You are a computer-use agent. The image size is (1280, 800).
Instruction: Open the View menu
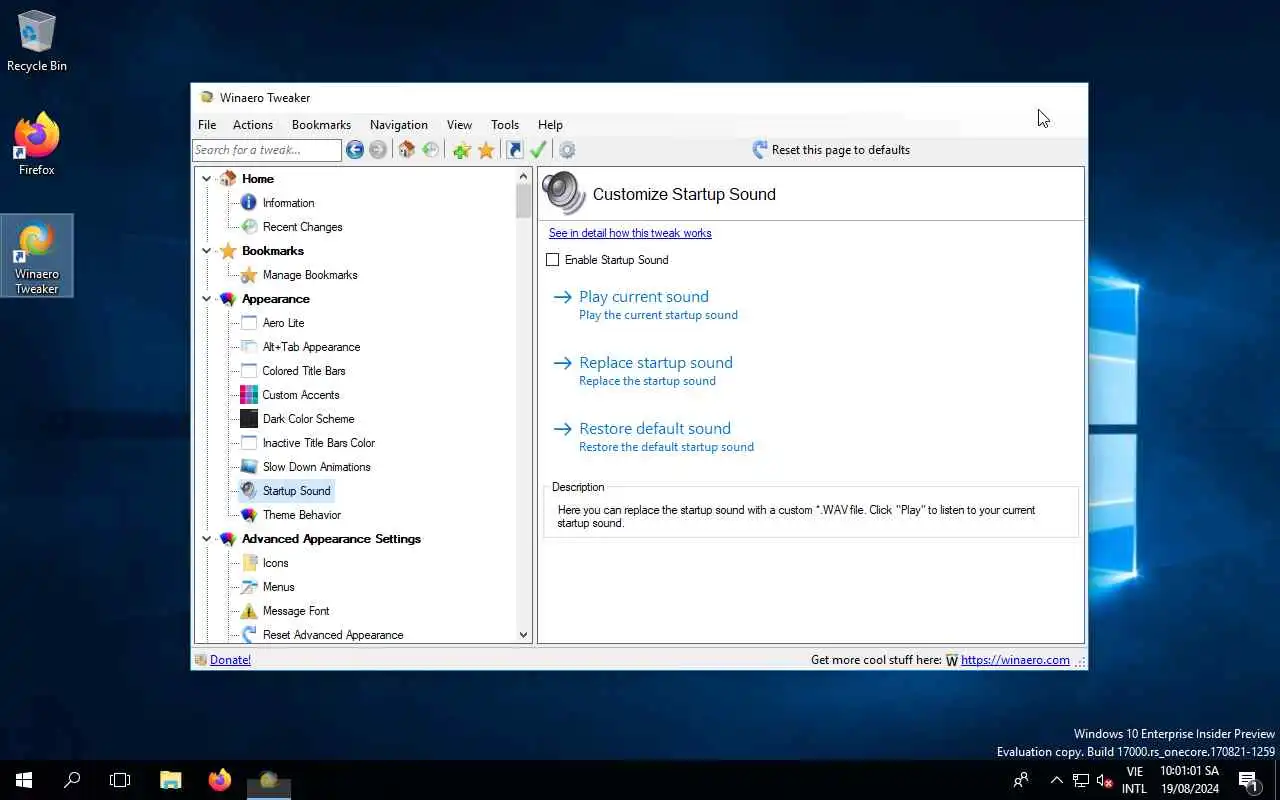click(459, 125)
